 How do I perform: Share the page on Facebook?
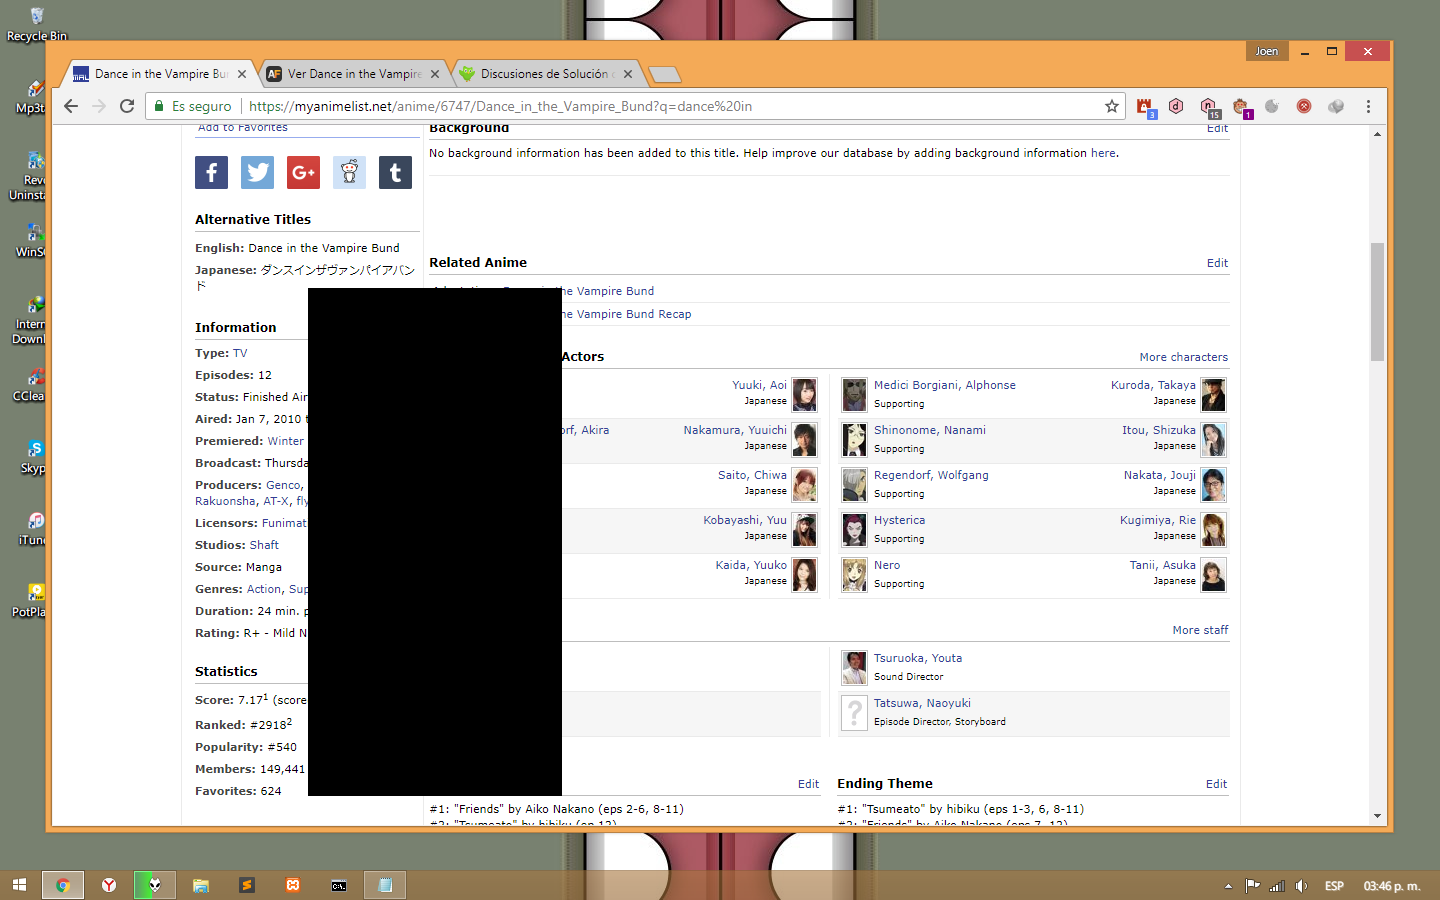pyautogui.click(x=211, y=173)
